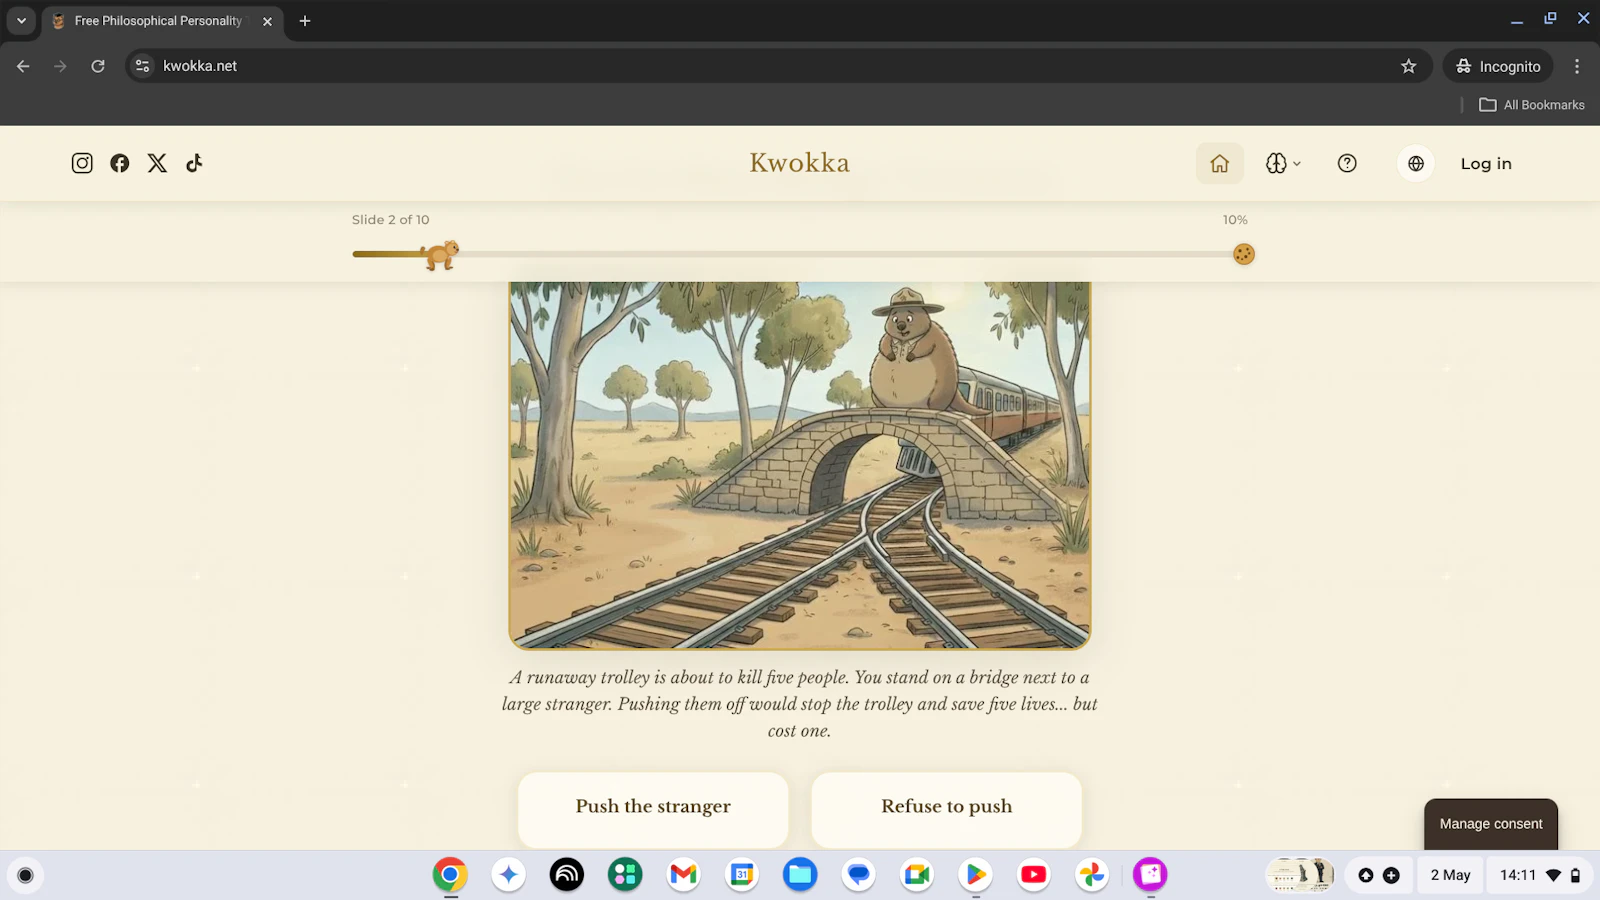Open the language globe selector
Screen dimensions: 1600x900
click(x=1416, y=164)
